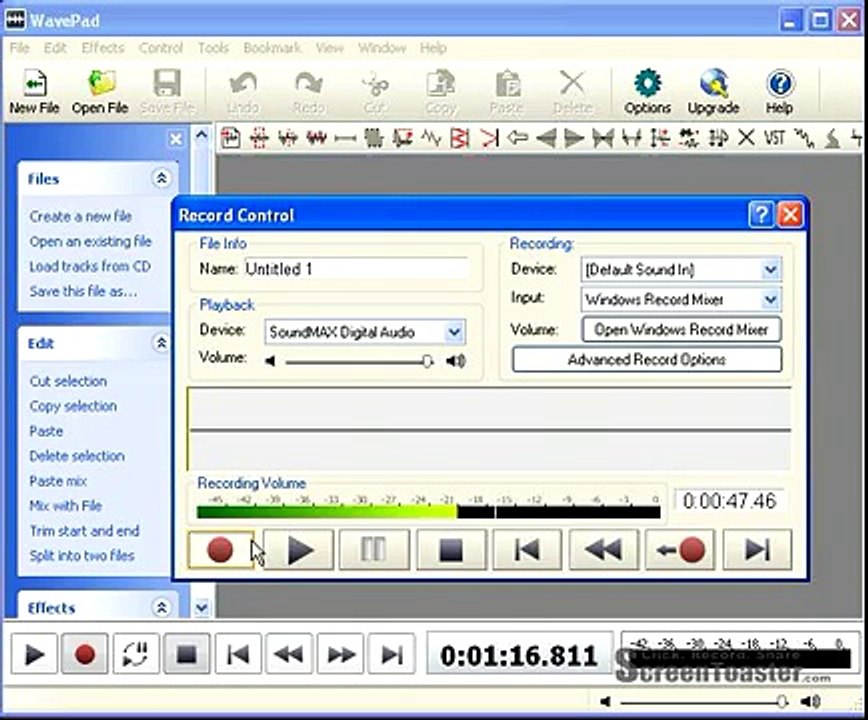868x720 pixels.
Task: Close the left sidebar panel with X
Action: tap(175, 139)
